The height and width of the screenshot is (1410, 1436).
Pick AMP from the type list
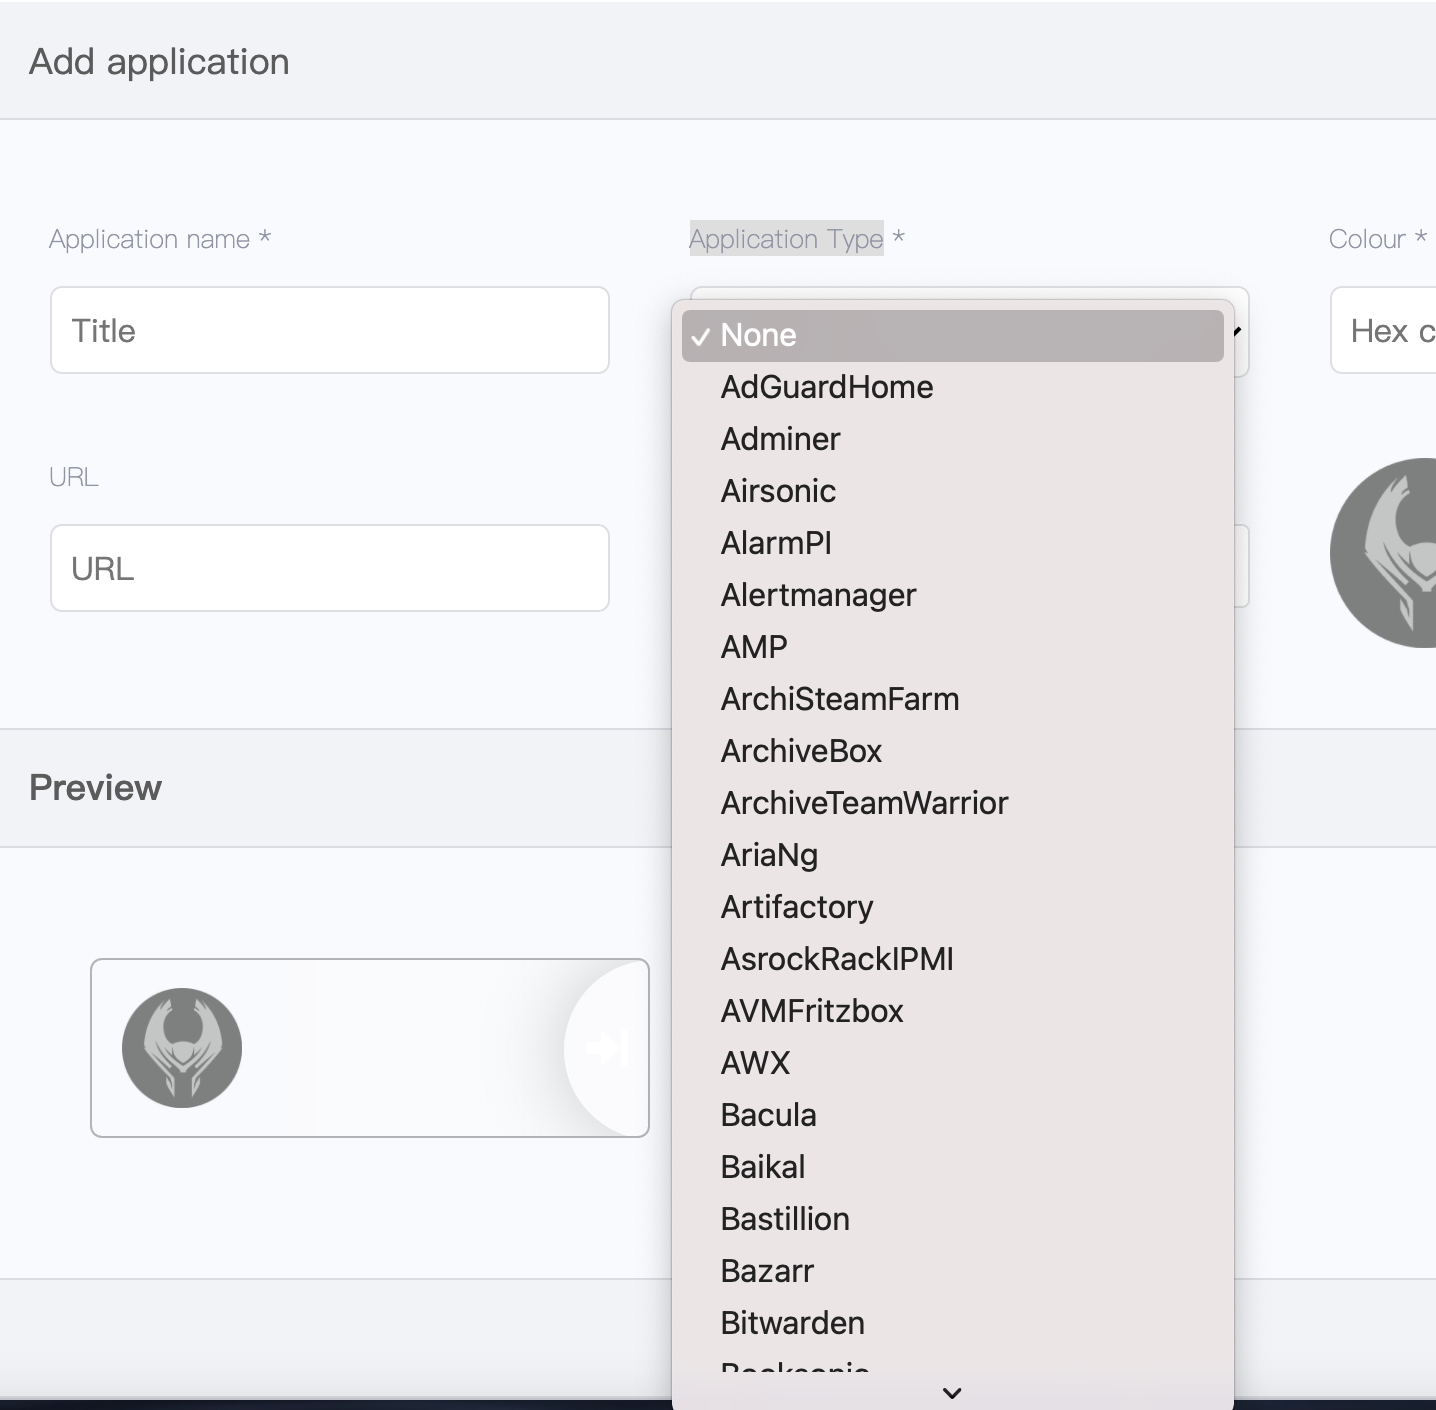click(x=952, y=647)
